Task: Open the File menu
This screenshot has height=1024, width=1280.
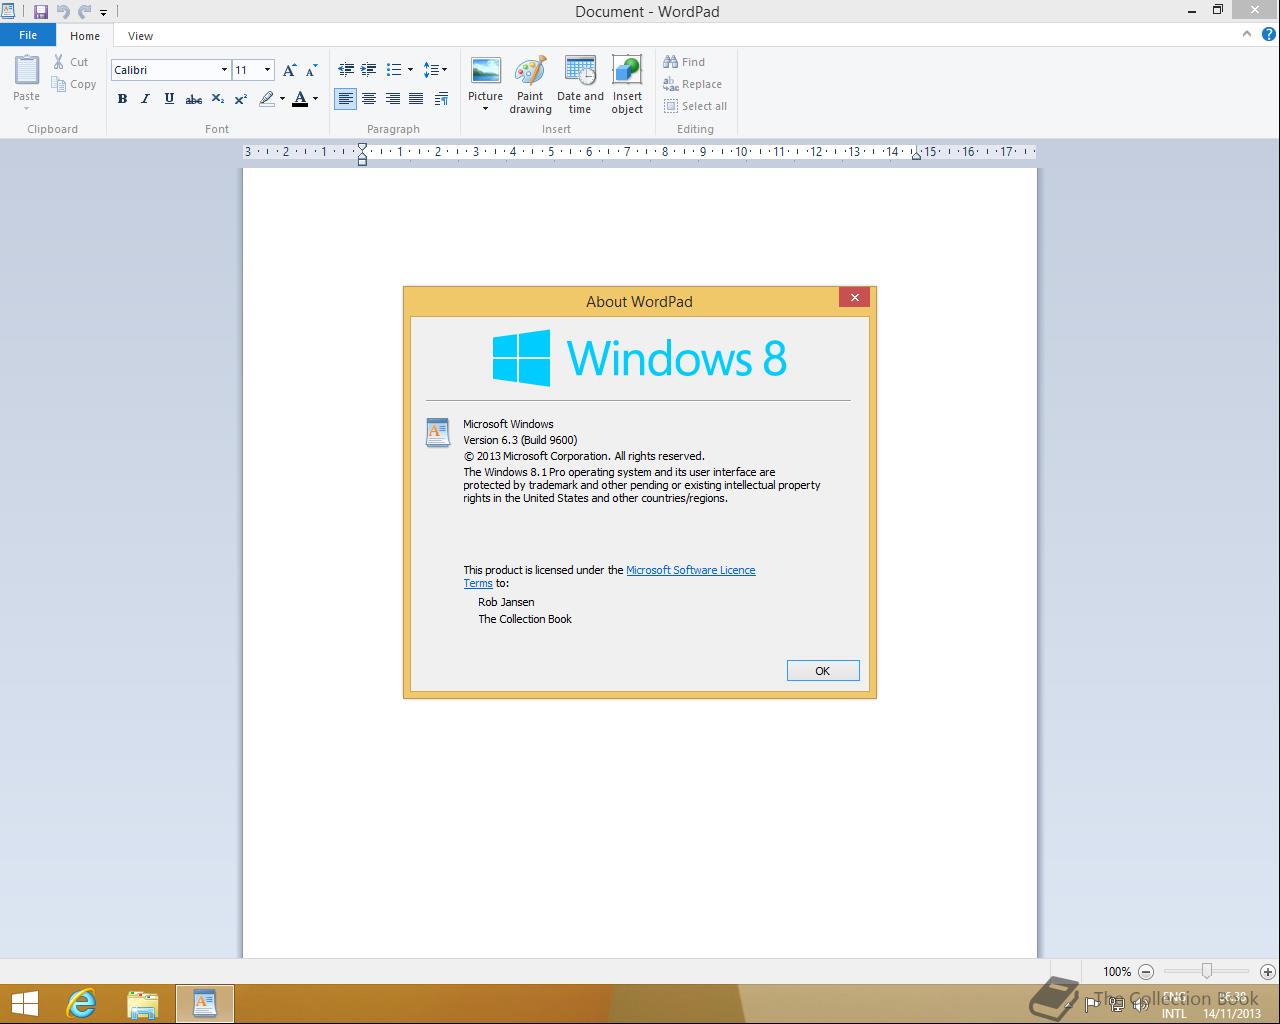Action: point(28,35)
